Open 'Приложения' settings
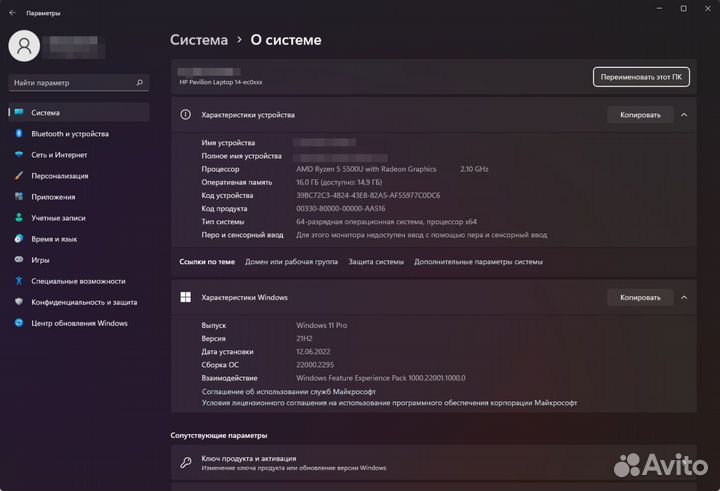 click(x=79, y=197)
